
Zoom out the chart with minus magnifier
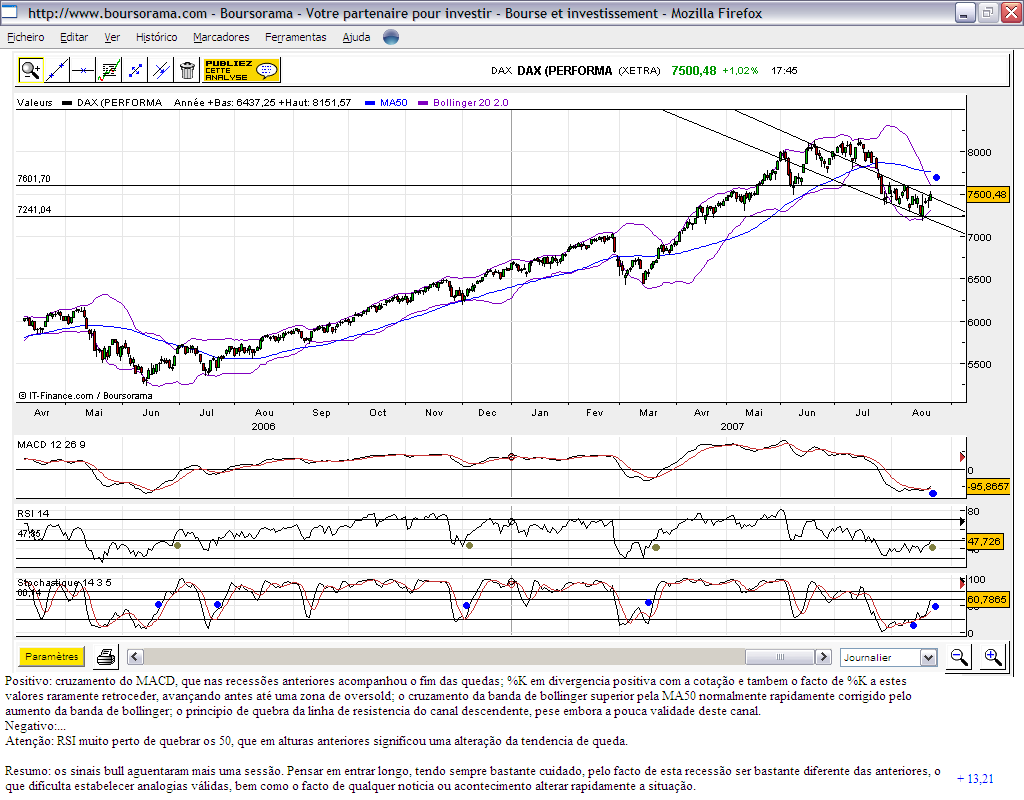click(959, 656)
